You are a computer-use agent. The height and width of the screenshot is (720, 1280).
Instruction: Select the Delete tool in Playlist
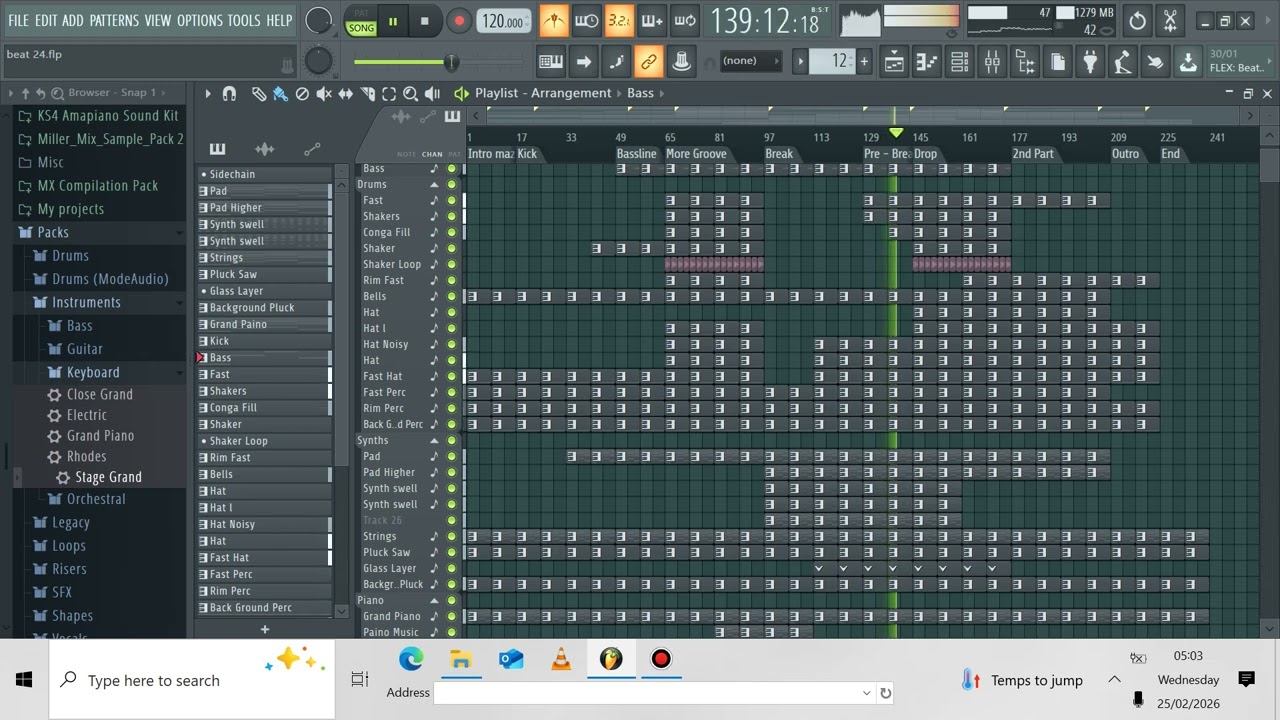tap(302, 93)
